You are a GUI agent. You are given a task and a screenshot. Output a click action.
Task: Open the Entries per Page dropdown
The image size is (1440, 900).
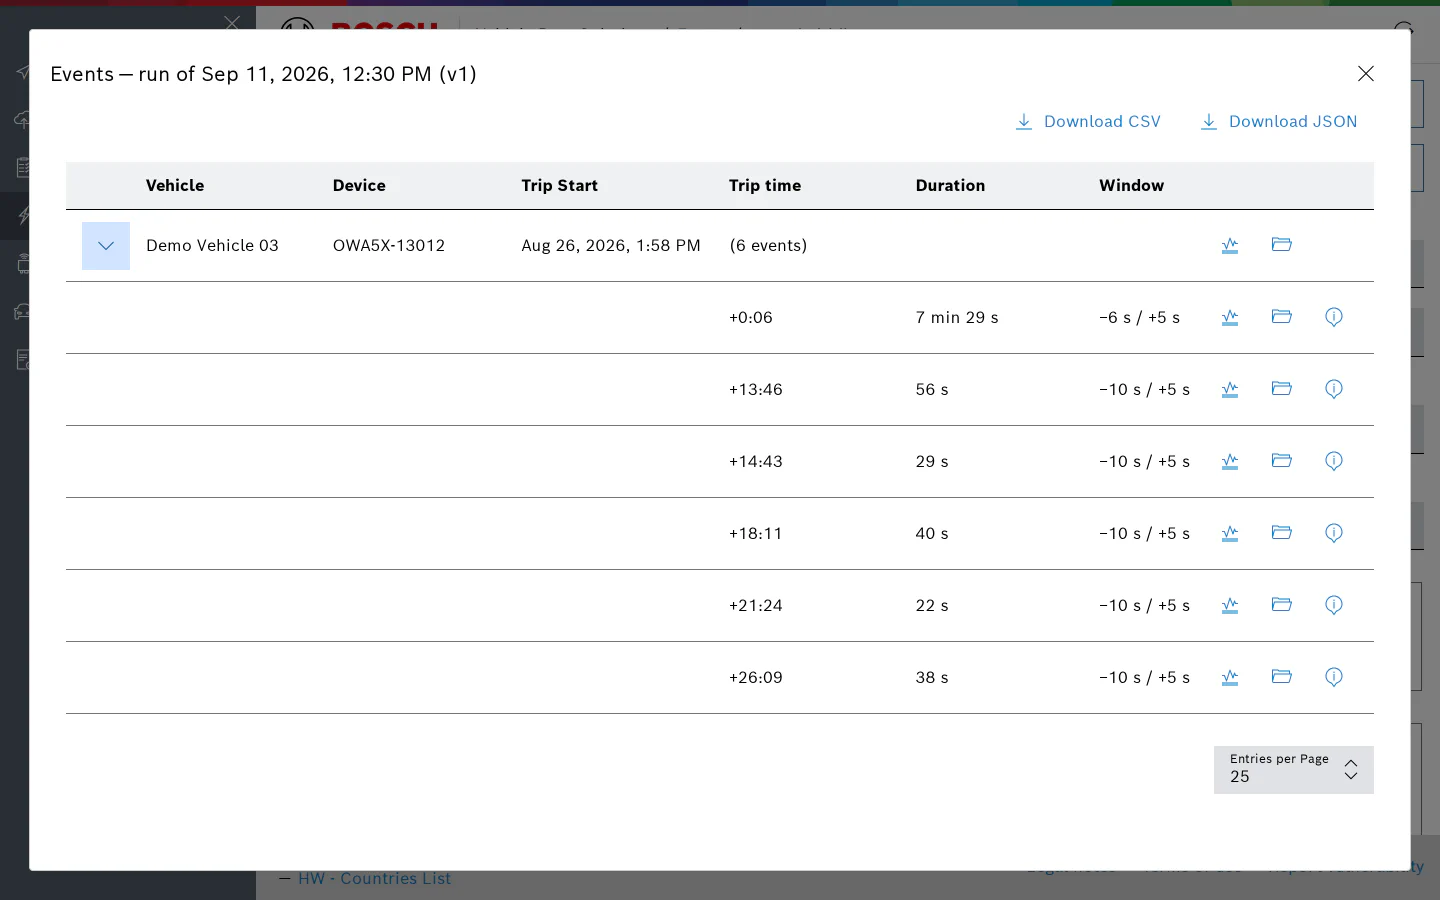coord(1294,770)
